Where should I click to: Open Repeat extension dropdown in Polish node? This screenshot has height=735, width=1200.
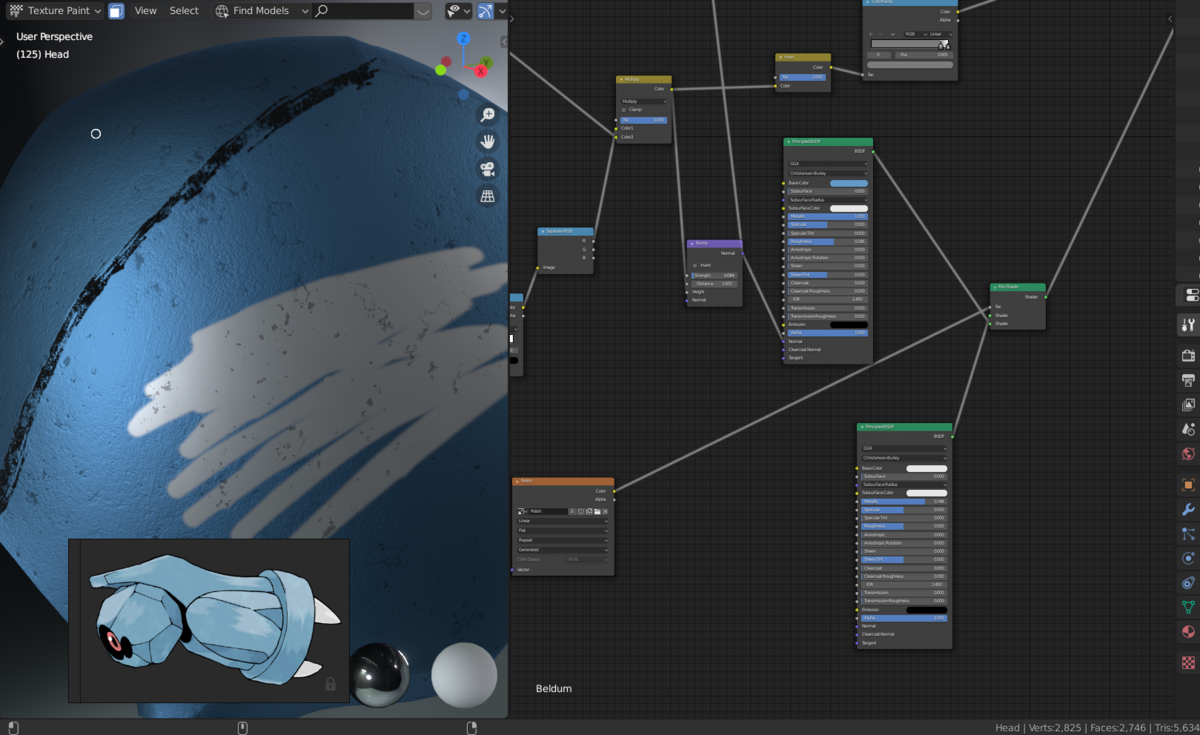562,540
